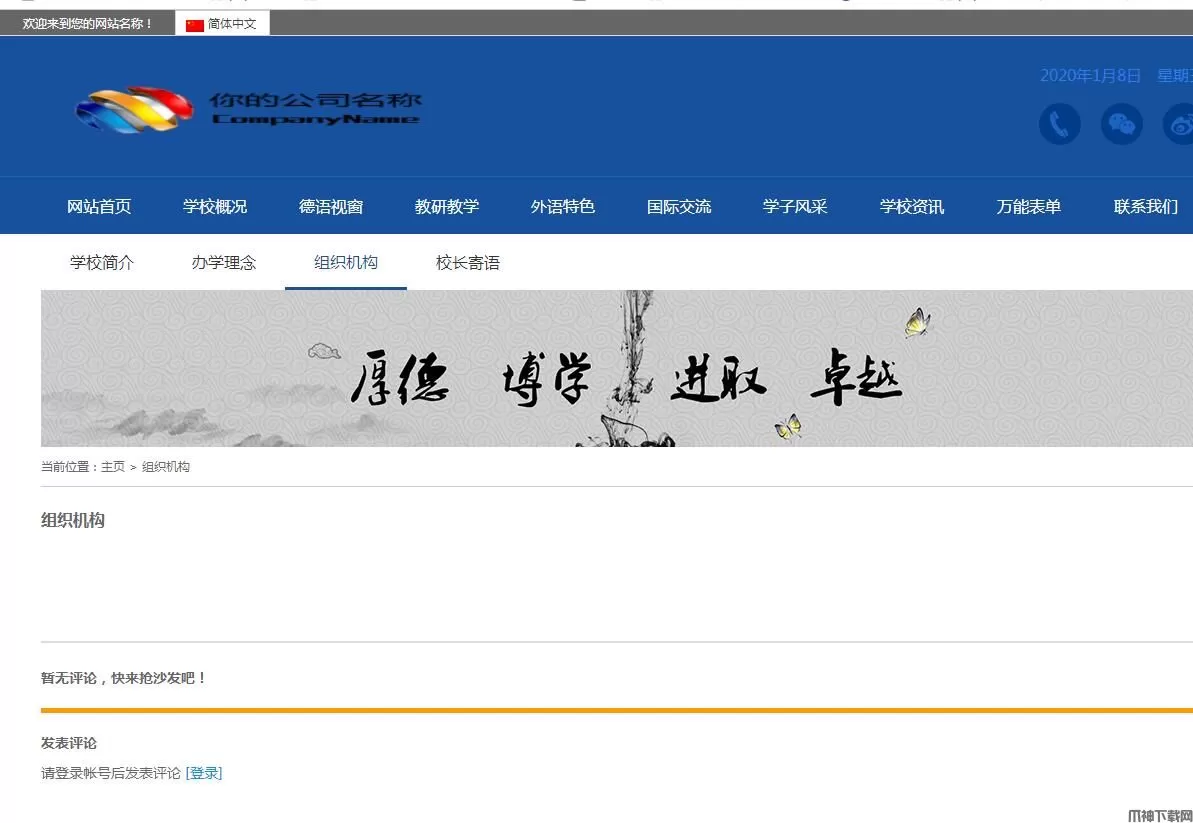
Task: Click 主页 in the breadcrumb
Action: (x=113, y=467)
